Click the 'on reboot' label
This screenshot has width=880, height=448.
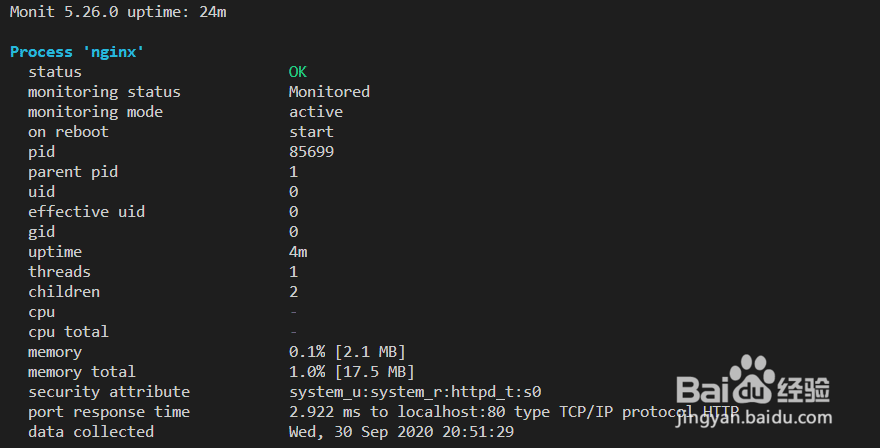pos(68,132)
